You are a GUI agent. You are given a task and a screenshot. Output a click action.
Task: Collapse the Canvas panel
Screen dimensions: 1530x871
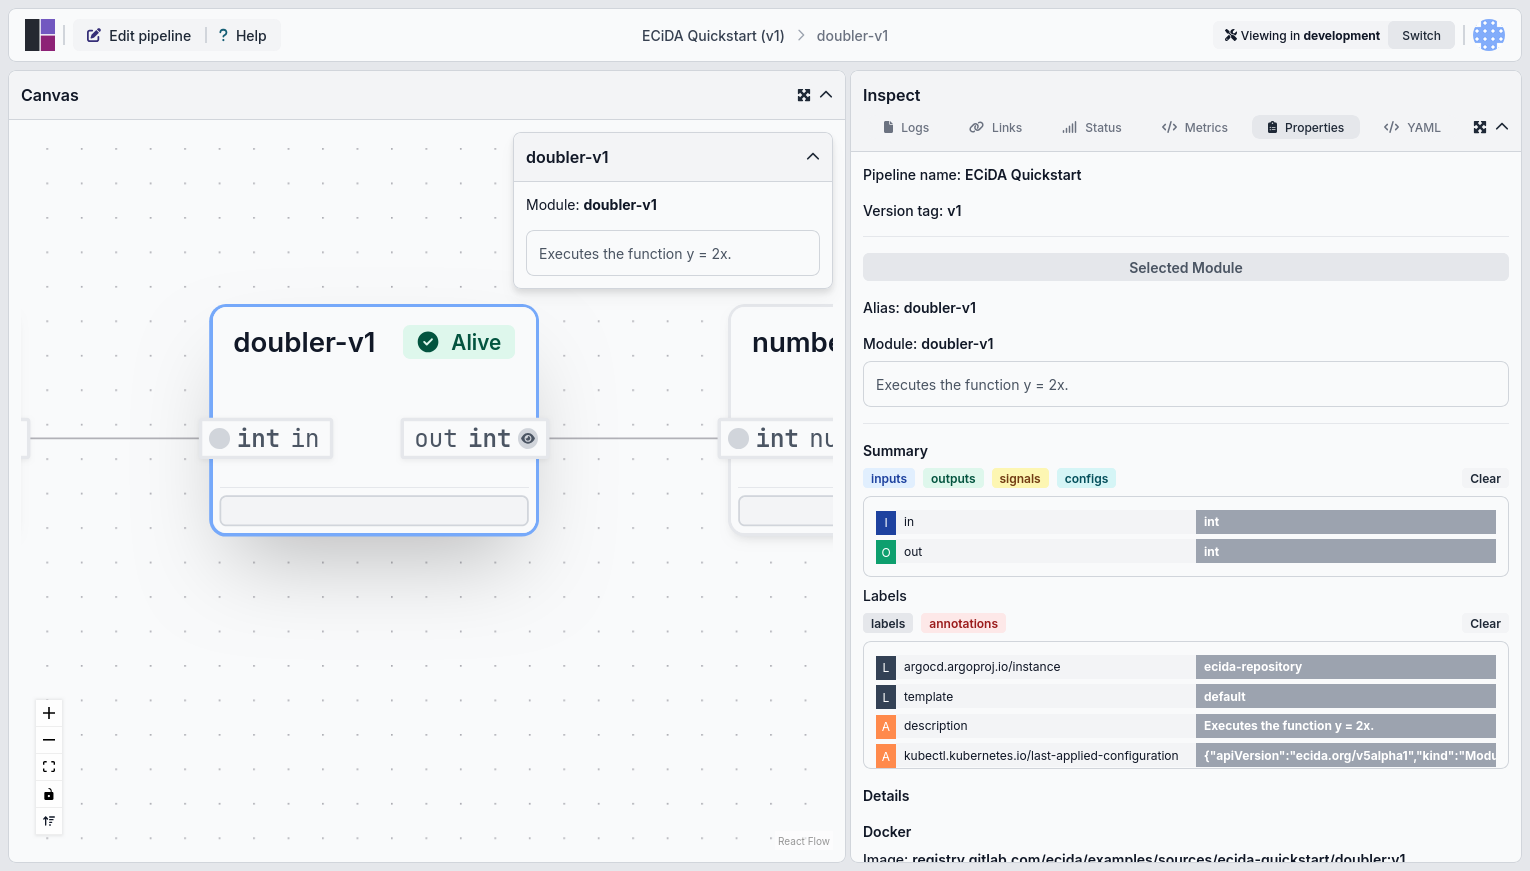826,95
